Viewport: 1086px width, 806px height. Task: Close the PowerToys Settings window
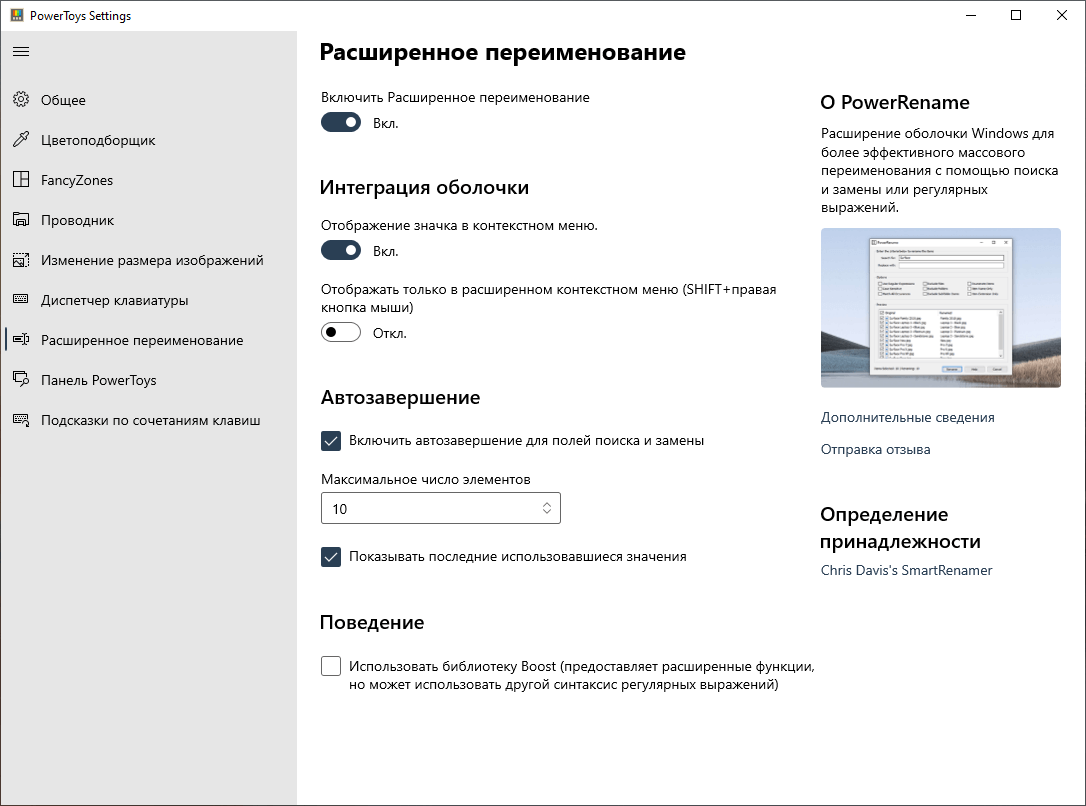point(1061,15)
